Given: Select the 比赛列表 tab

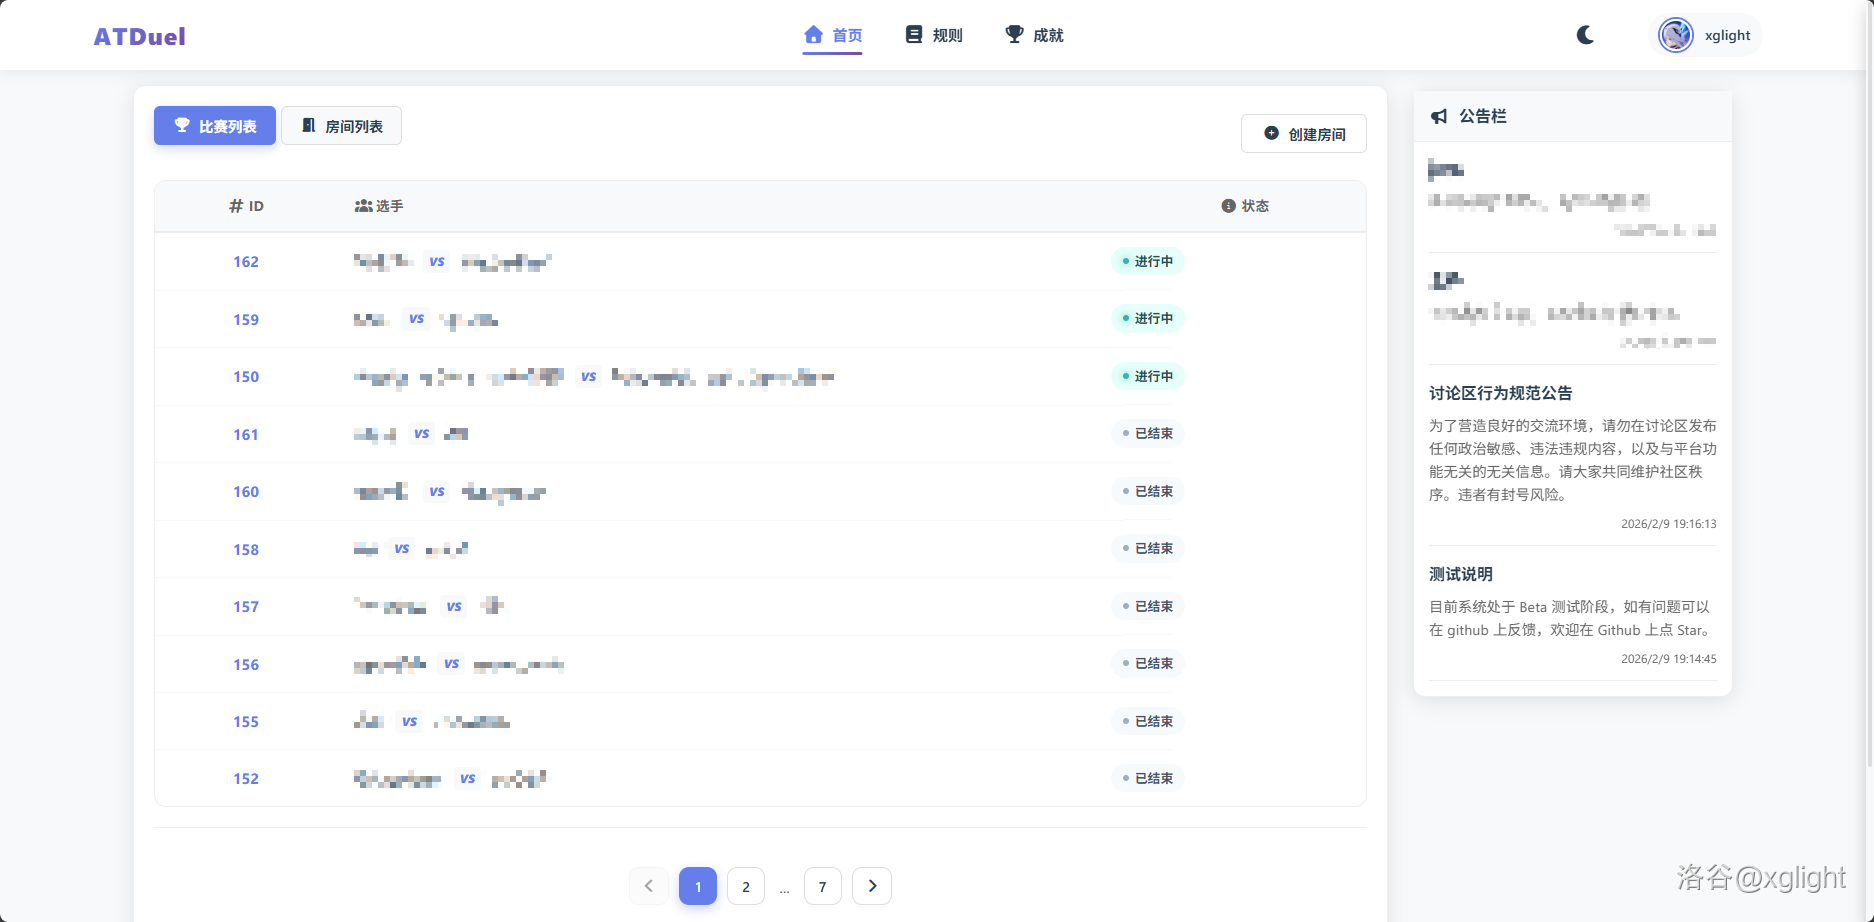Looking at the screenshot, I should coord(215,126).
